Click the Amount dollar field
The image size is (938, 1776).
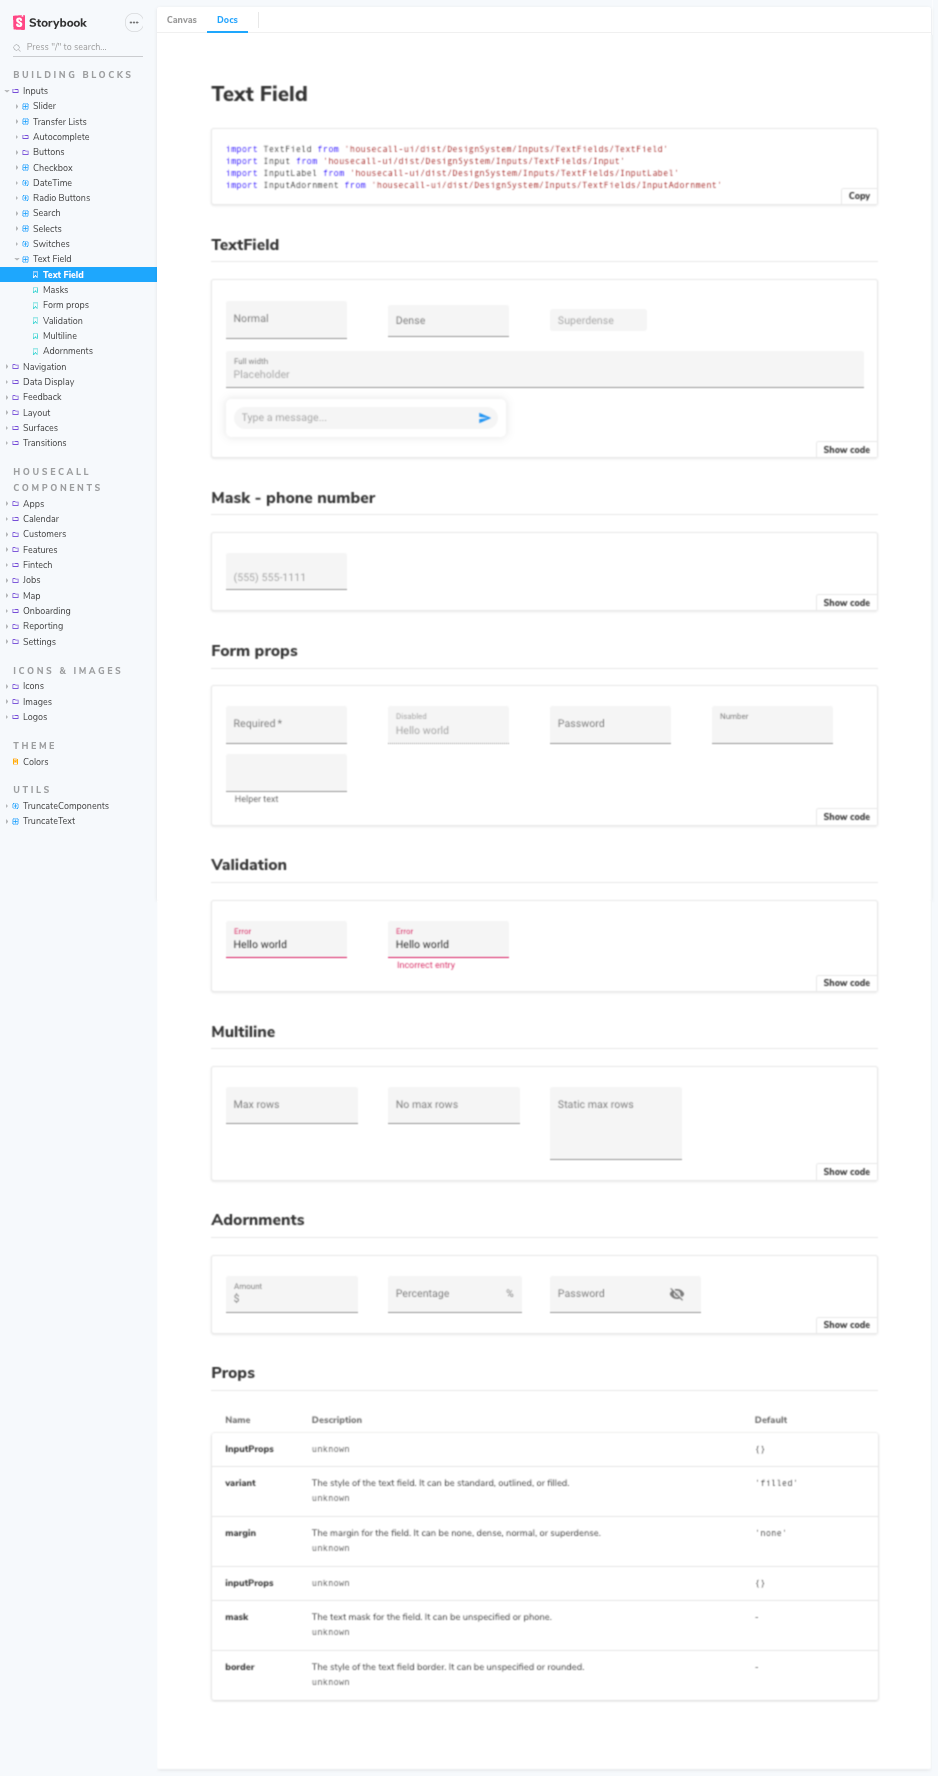291,1294
